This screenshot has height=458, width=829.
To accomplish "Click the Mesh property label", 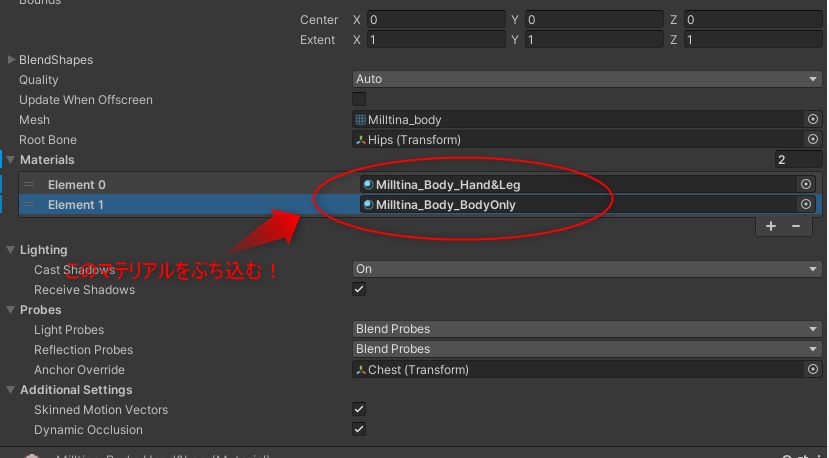I will [x=34, y=120].
